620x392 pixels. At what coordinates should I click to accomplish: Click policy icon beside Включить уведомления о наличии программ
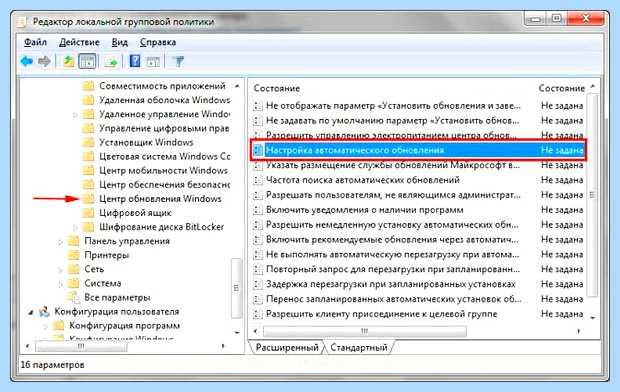pos(258,210)
